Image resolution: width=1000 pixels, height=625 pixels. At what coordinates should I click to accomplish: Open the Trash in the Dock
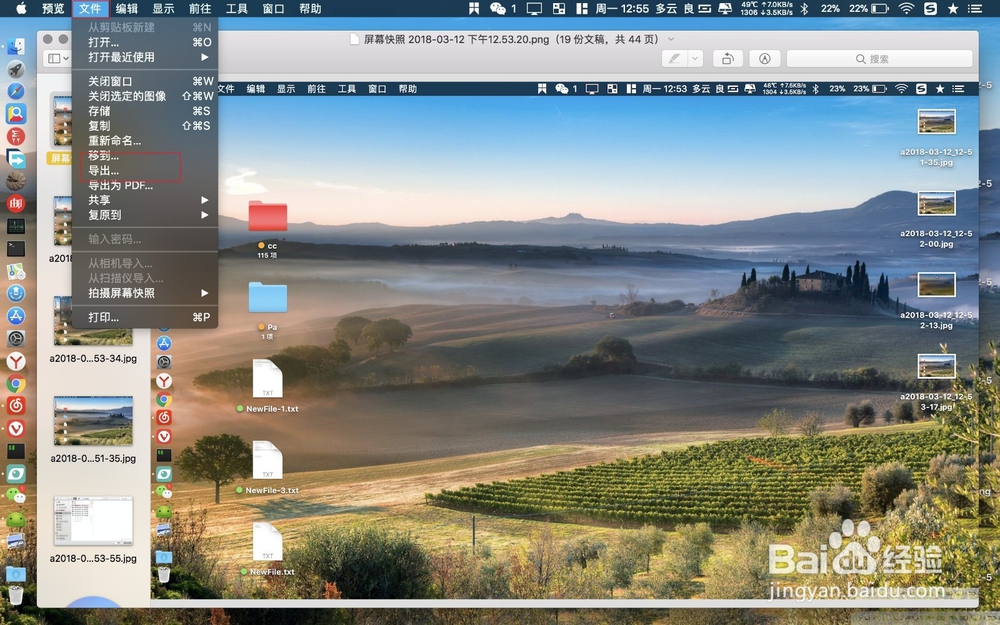[16, 595]
